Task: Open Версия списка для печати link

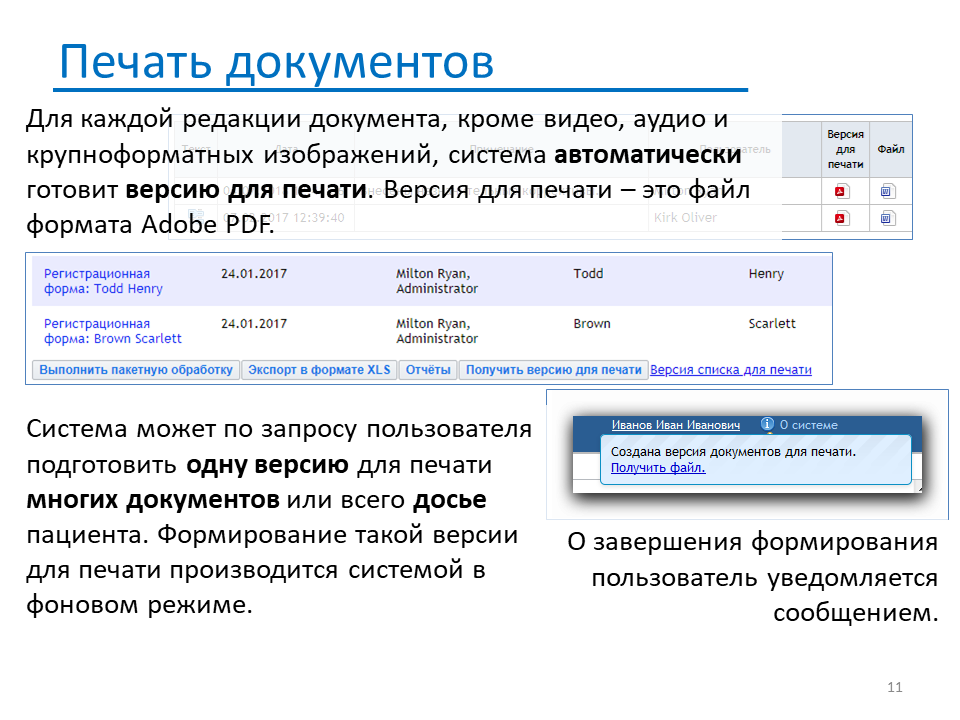Action: click(x=731, y=370)
